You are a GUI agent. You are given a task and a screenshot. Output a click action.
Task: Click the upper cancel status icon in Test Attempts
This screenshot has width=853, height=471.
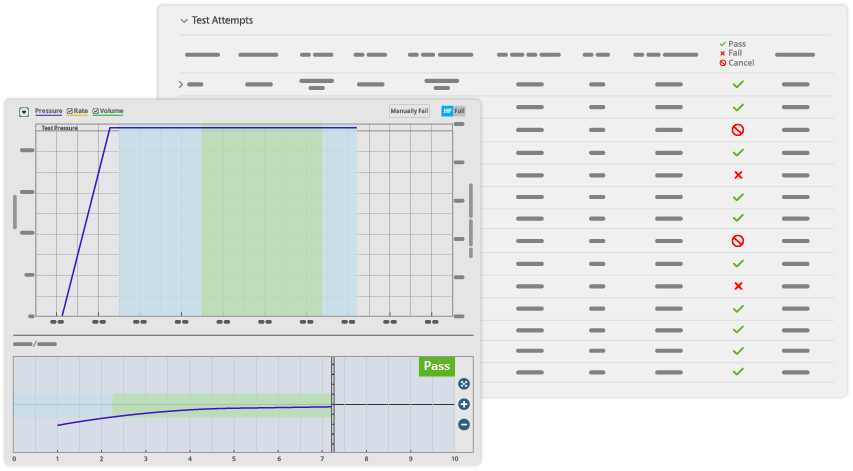[738, 130]
